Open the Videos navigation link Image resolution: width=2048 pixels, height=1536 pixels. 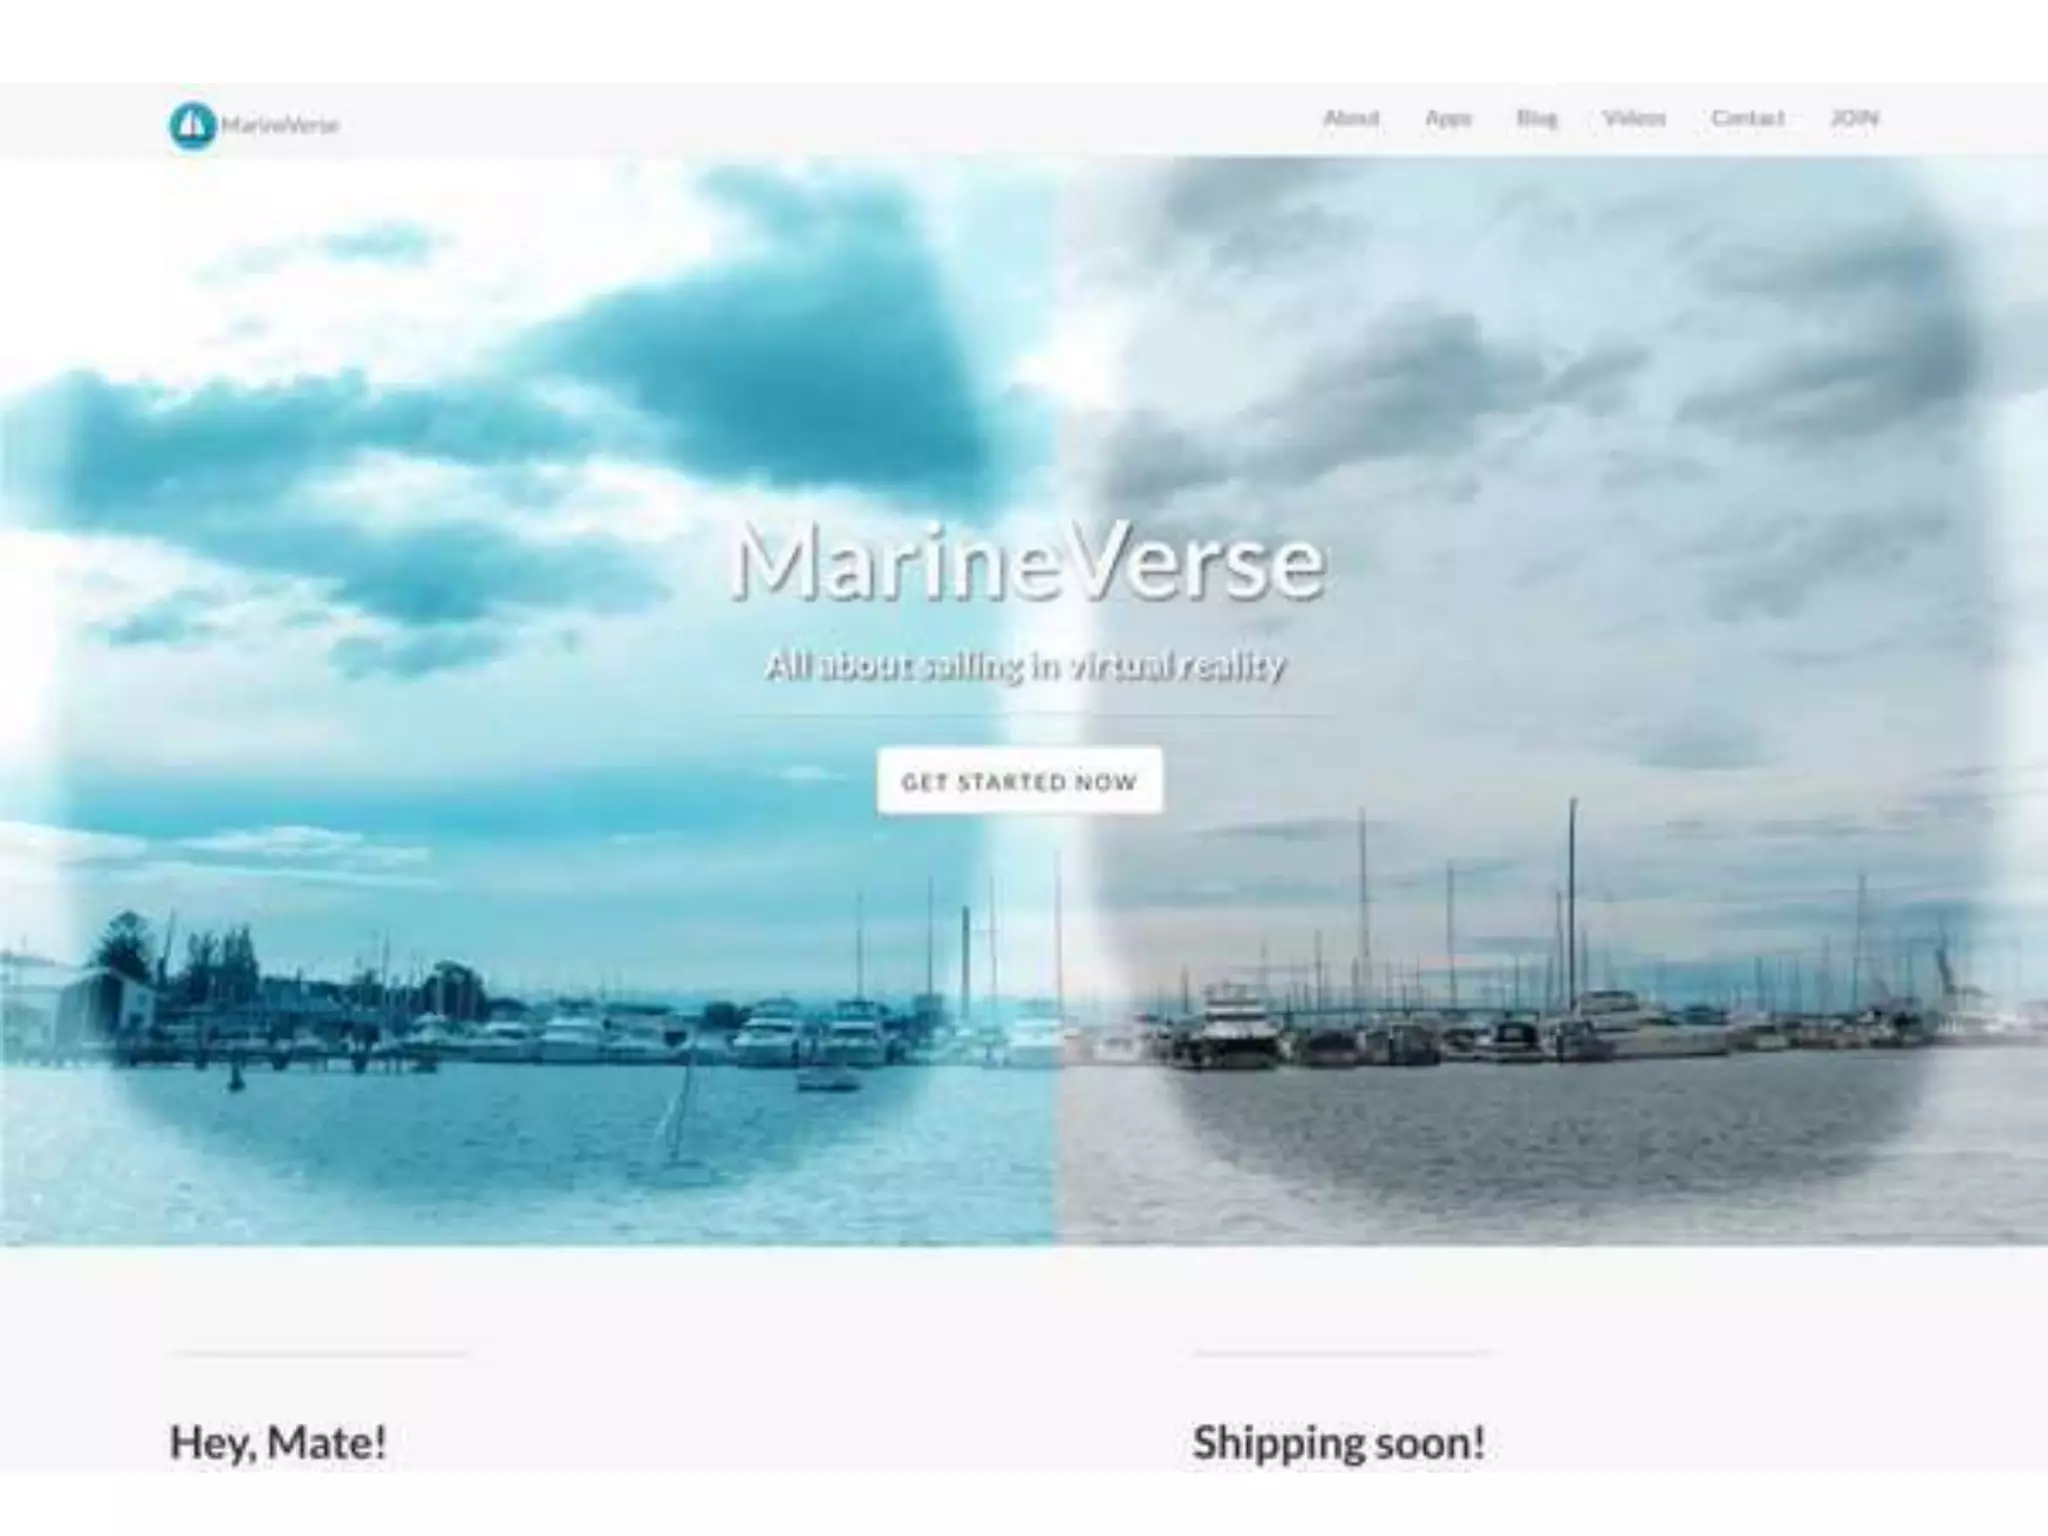point(1634,118)
